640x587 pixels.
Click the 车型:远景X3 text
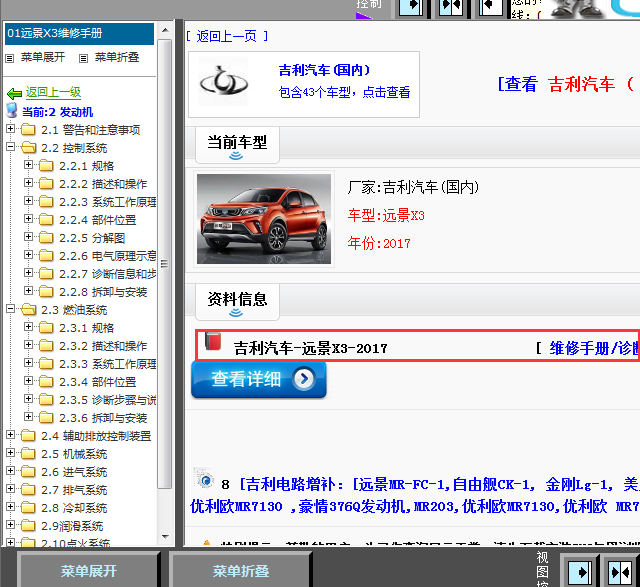pos(386,215)
